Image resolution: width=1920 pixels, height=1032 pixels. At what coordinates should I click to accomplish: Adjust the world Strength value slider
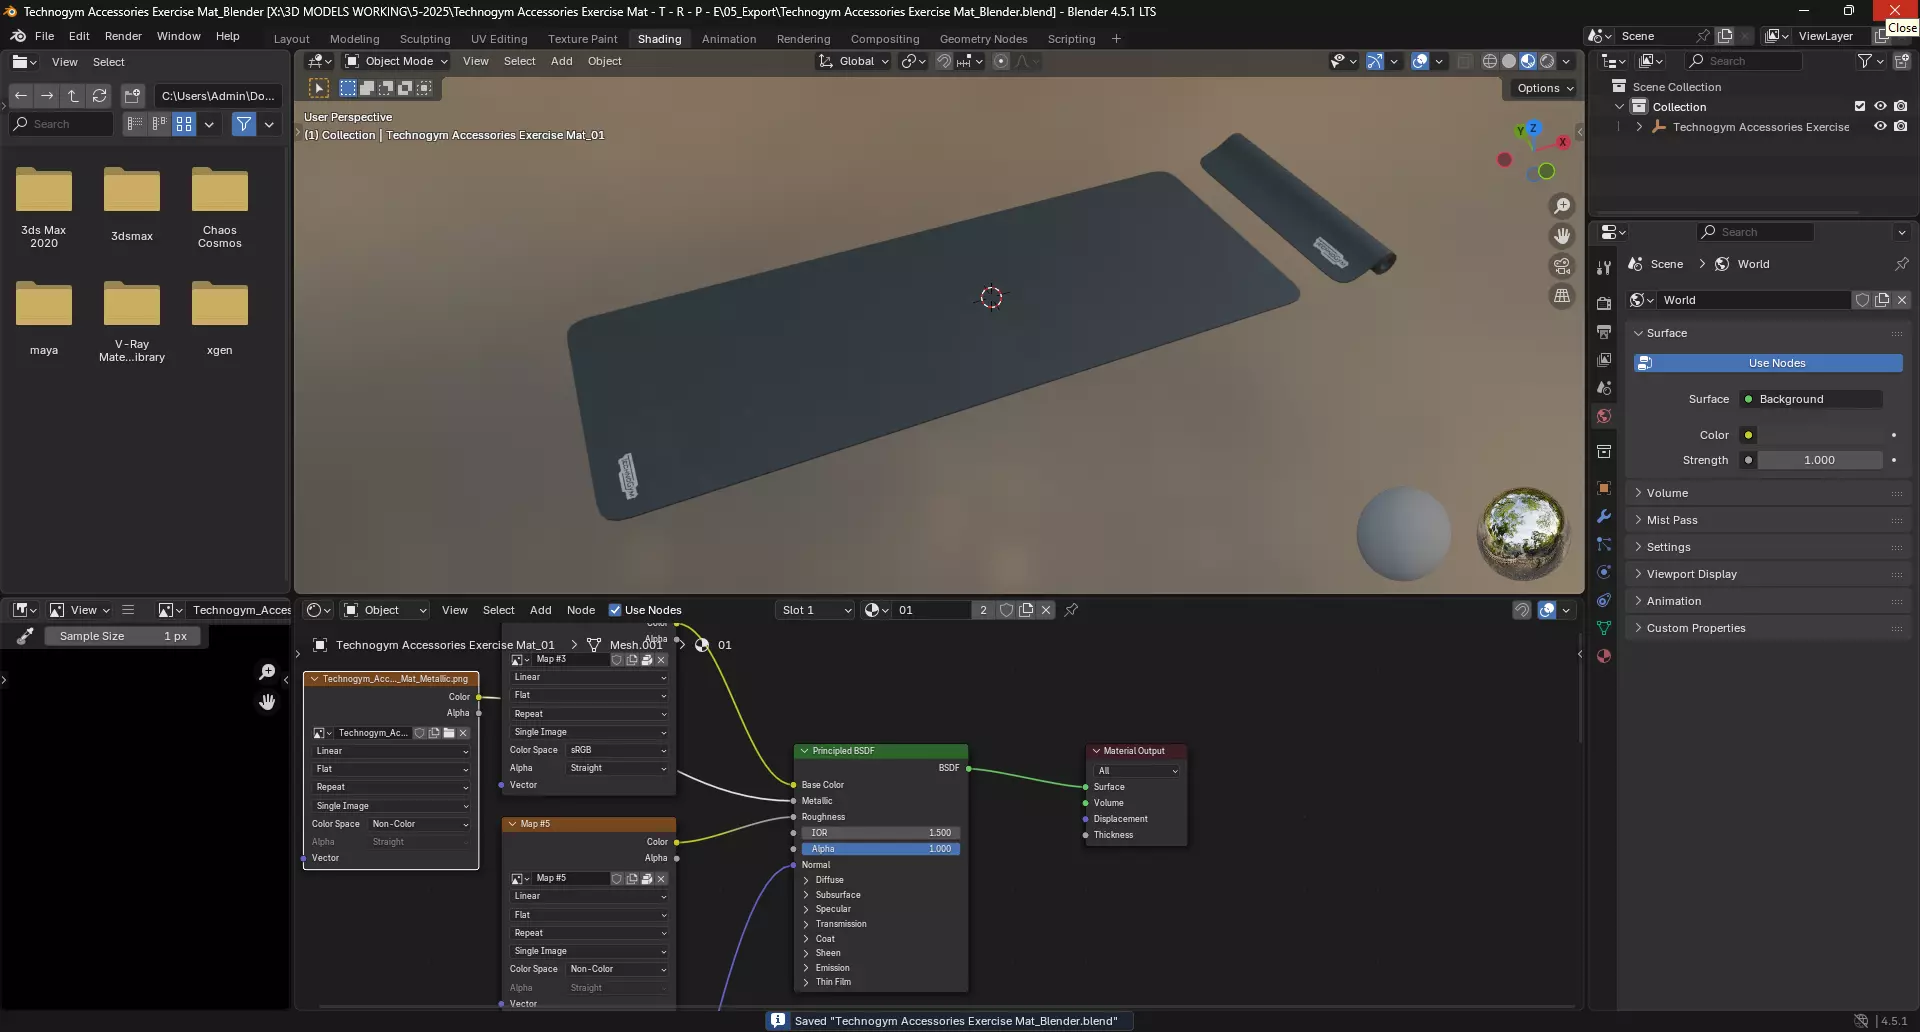1820,460
